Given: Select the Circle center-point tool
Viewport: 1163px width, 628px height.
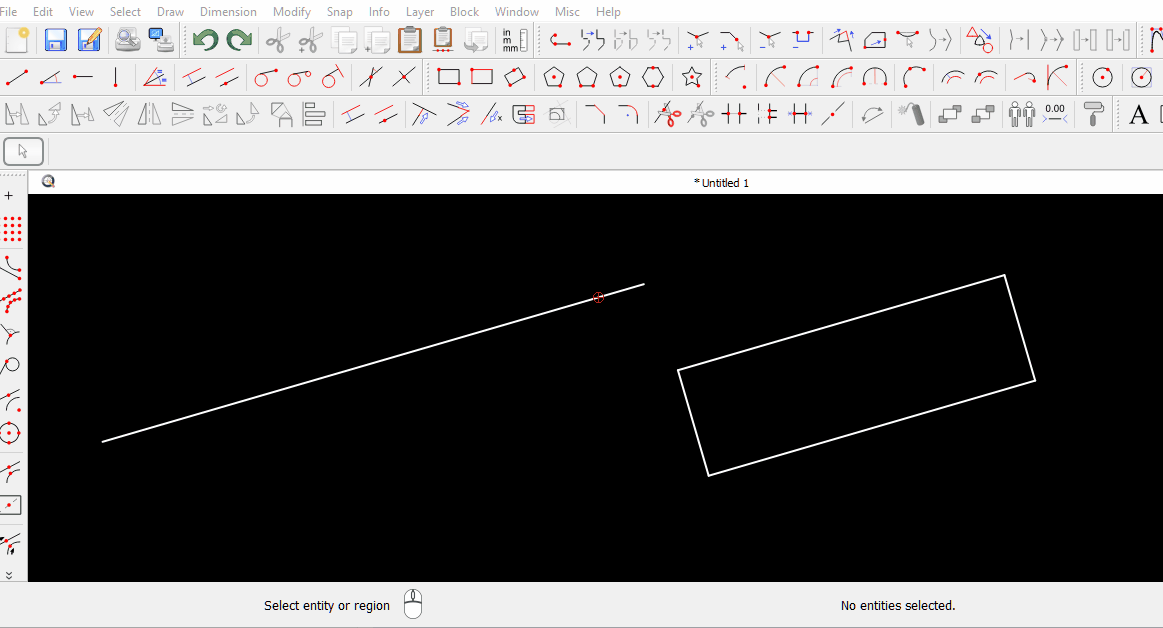Looking at the screenshot, I should (1103, 77).
